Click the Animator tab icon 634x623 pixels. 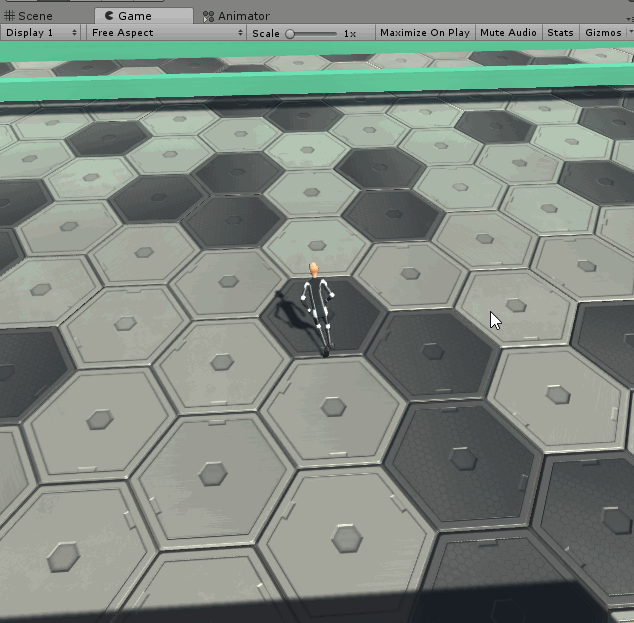[x=208, y=17]
